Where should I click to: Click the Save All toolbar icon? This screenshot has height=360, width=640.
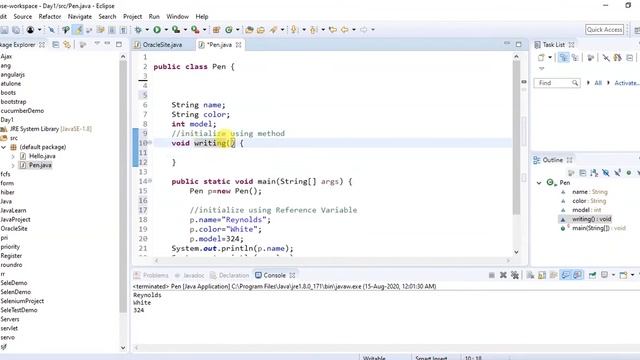coord(16,30)
